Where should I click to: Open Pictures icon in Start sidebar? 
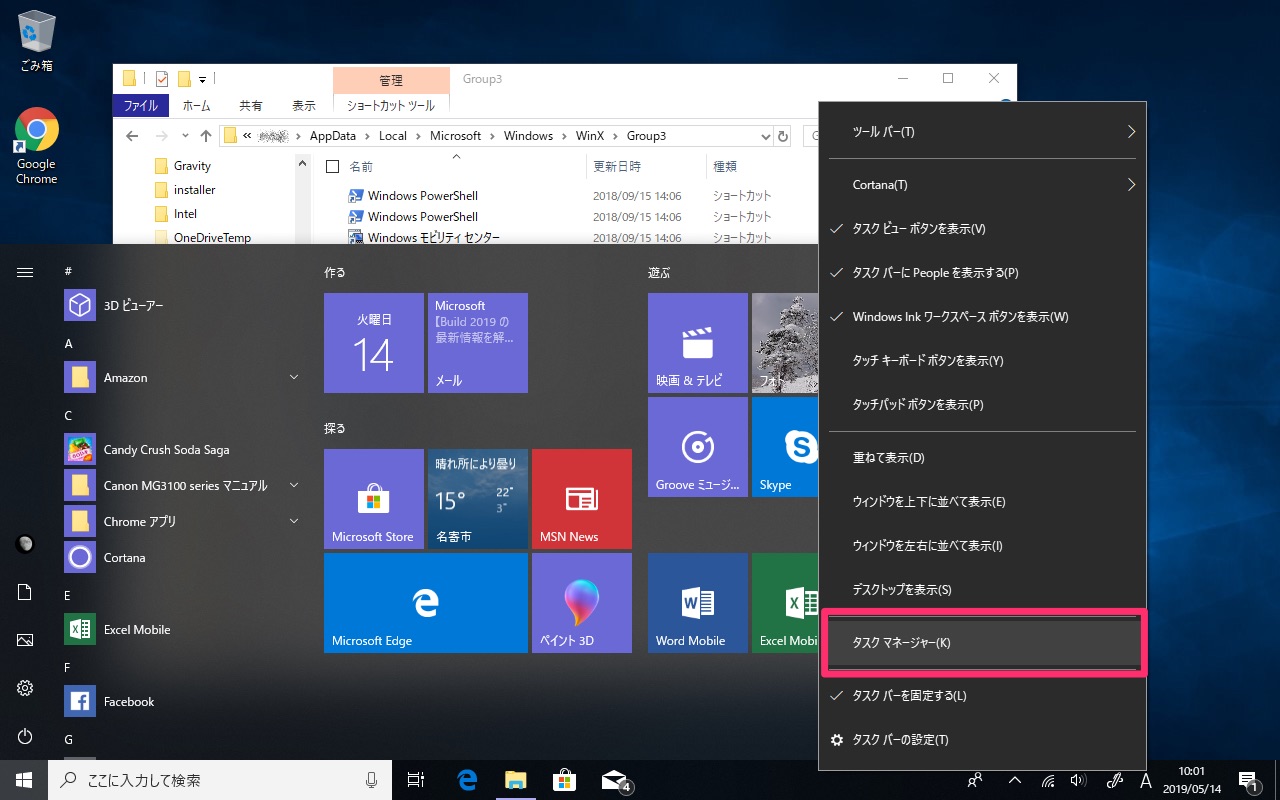(x=25, y=640)
